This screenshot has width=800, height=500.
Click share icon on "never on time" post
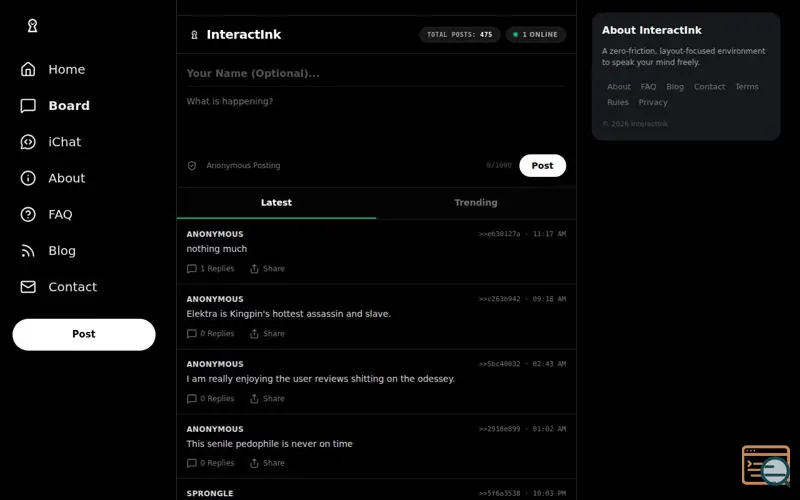click(254, 463)
